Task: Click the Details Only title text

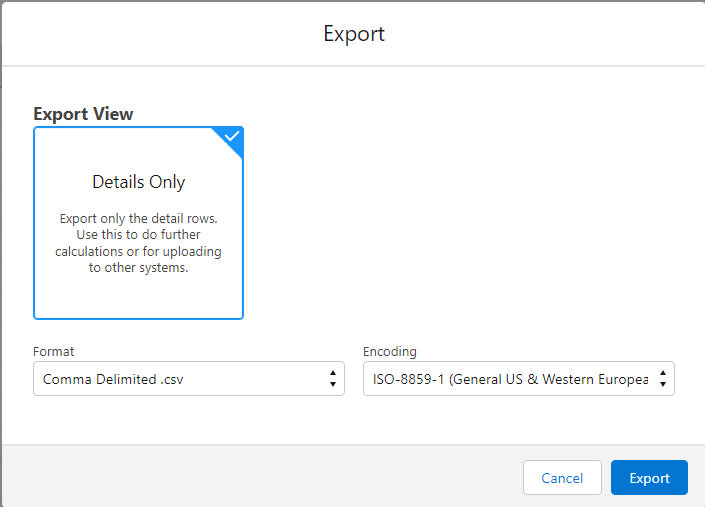Action: point(138,182)
